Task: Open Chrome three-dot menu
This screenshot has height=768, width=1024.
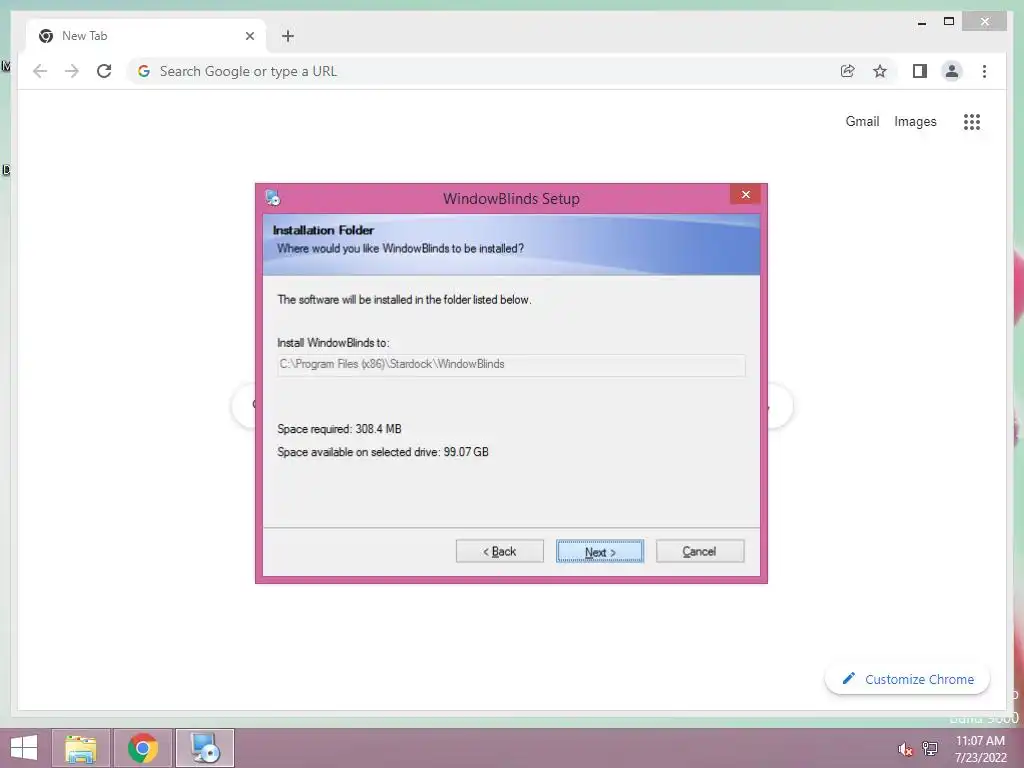Action: coord(984,71)
